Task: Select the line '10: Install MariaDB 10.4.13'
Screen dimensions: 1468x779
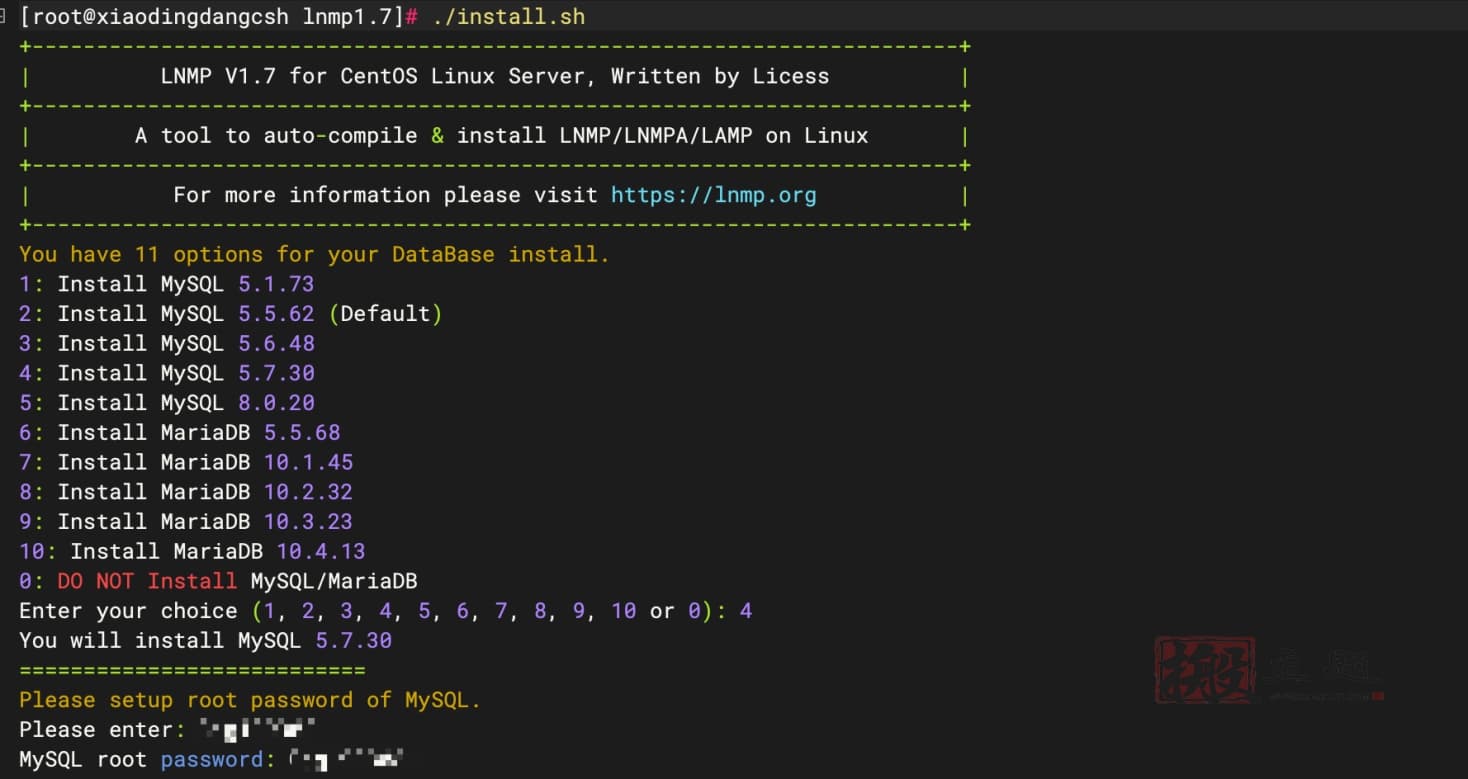Action: coord(192,551)
